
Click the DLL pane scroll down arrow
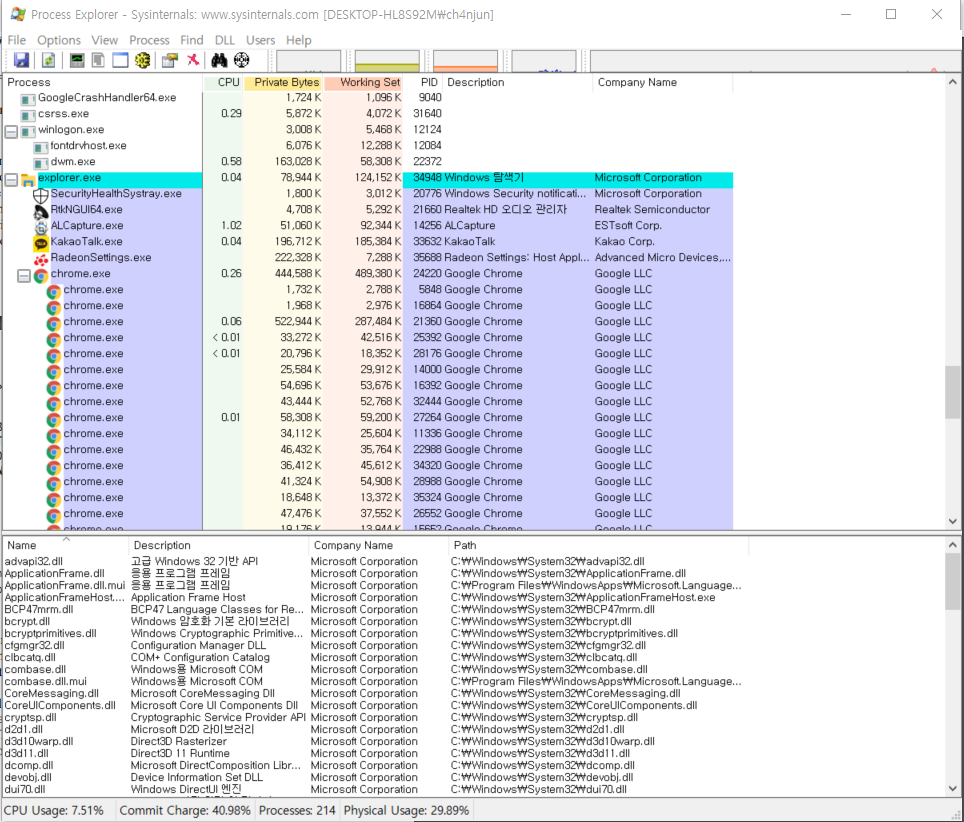pyautogui.click(x=953, y=788)
